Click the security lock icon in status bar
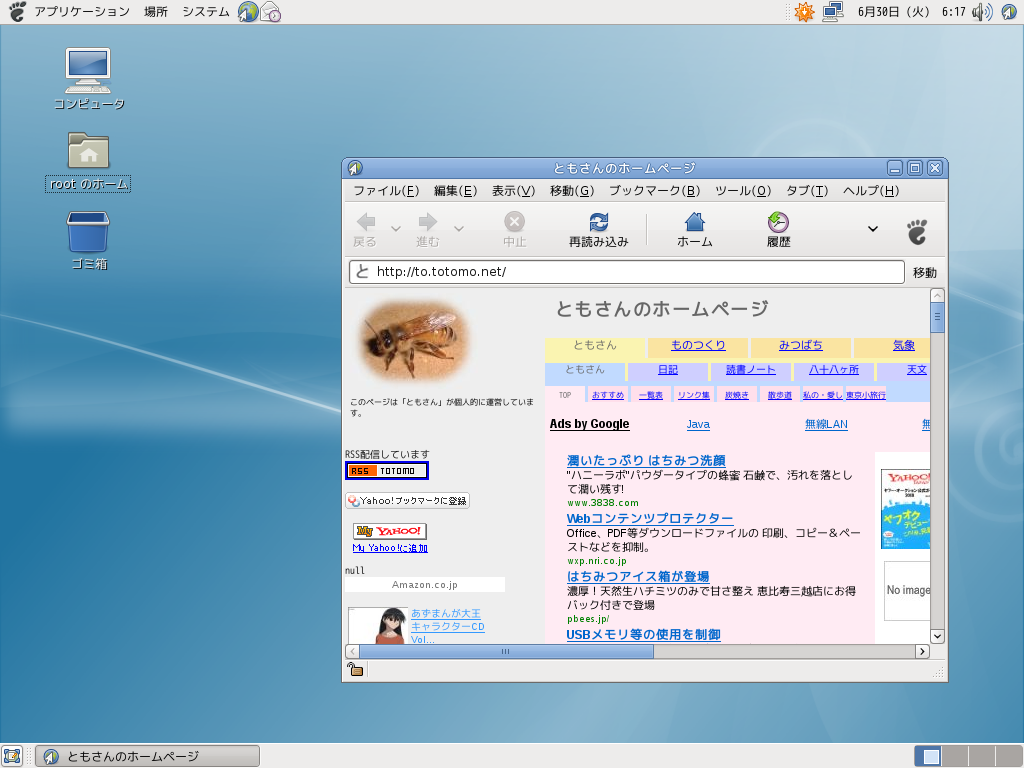Screen dimensions: 1024x768 pyautogui.click(x=355, y=669)
